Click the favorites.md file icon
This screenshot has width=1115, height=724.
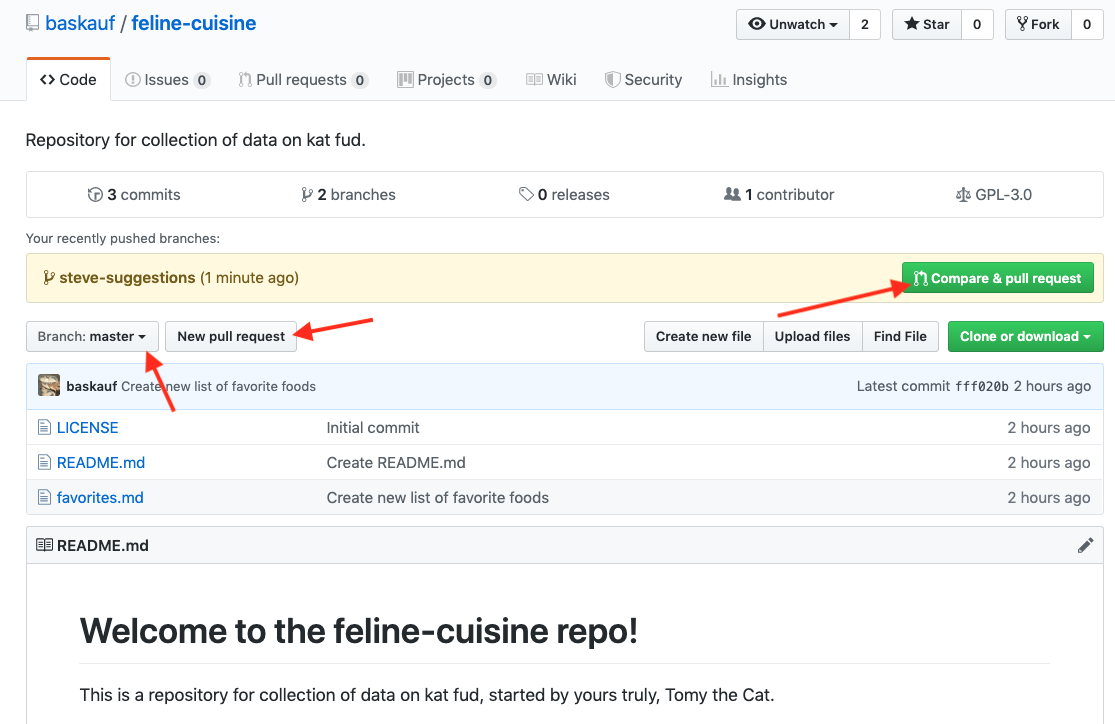pyautogui.click(x=44, y=497)
